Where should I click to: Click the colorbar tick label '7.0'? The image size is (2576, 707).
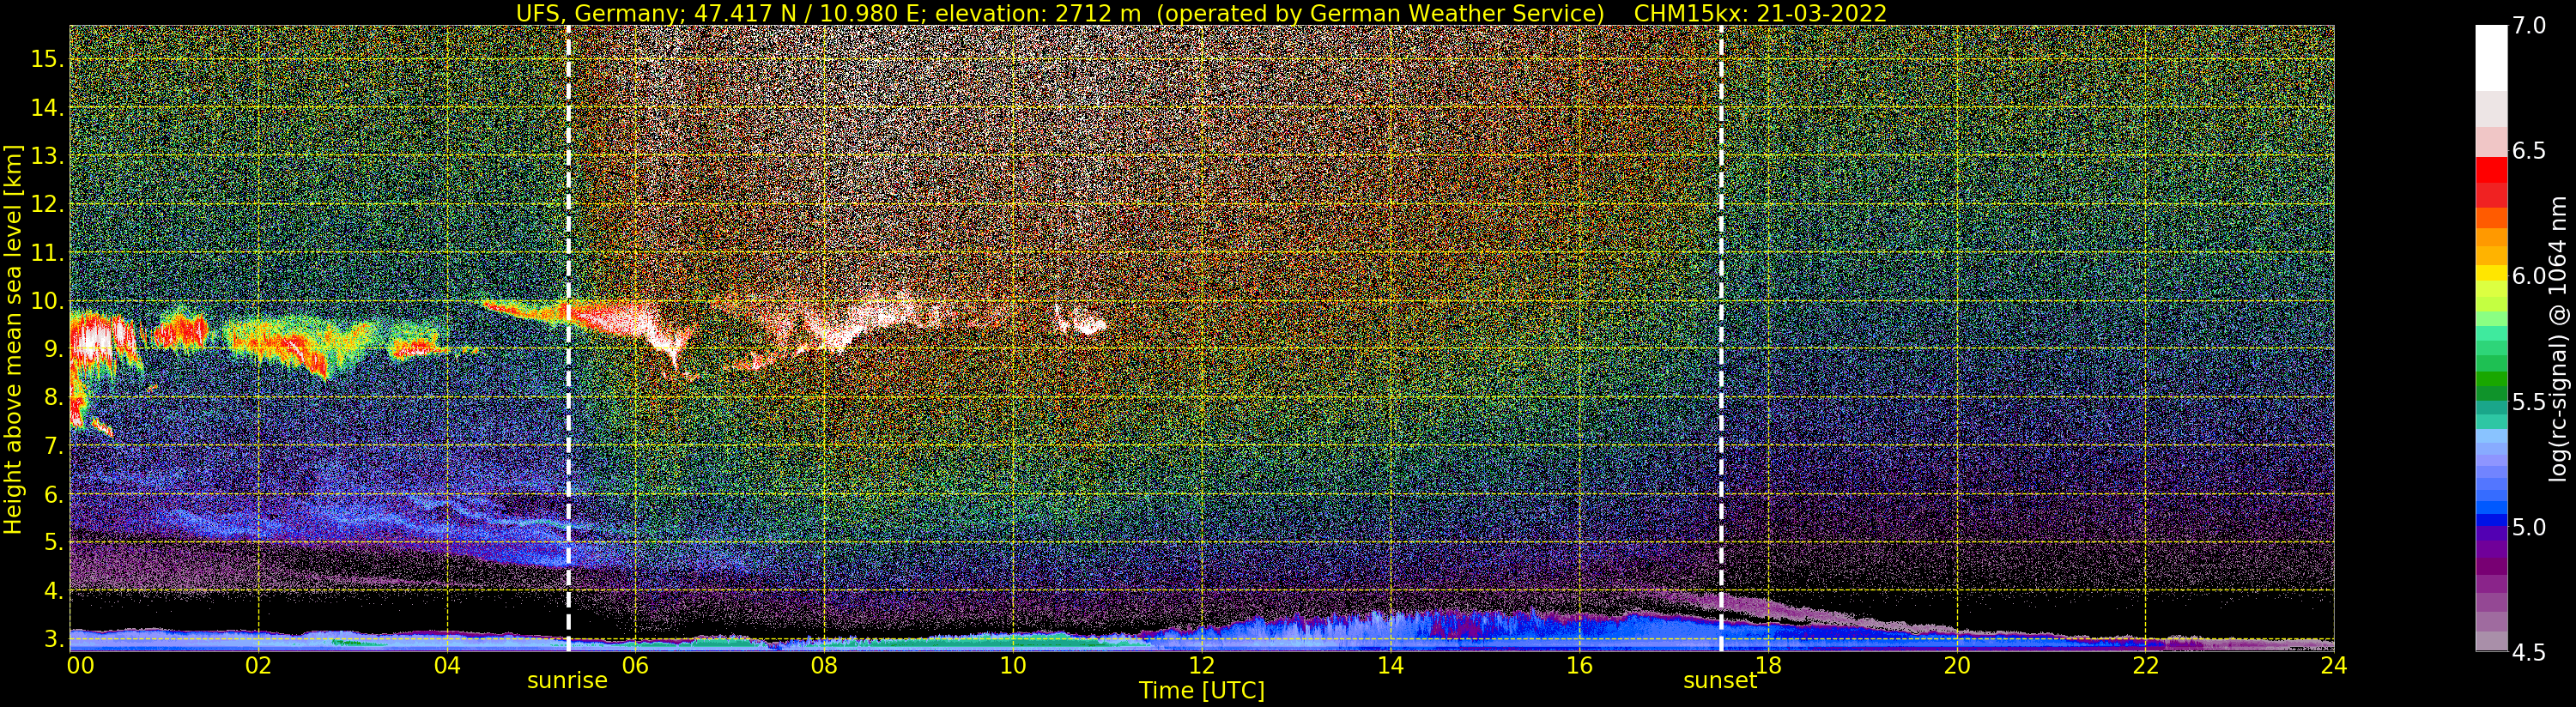pyautogui.click(x=2530, y=26)
